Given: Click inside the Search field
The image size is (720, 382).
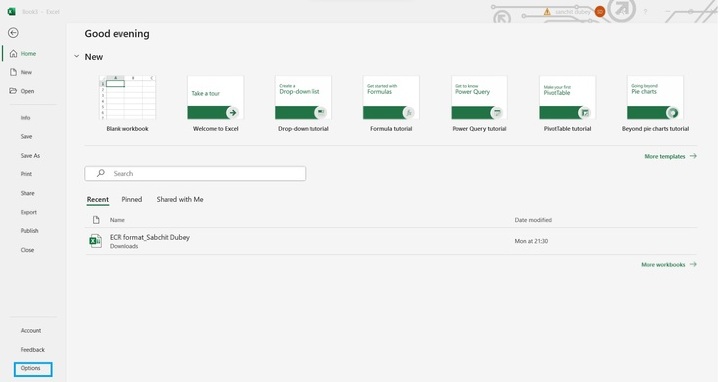Looking at the screenshot, I should click(x=195, y=174).
